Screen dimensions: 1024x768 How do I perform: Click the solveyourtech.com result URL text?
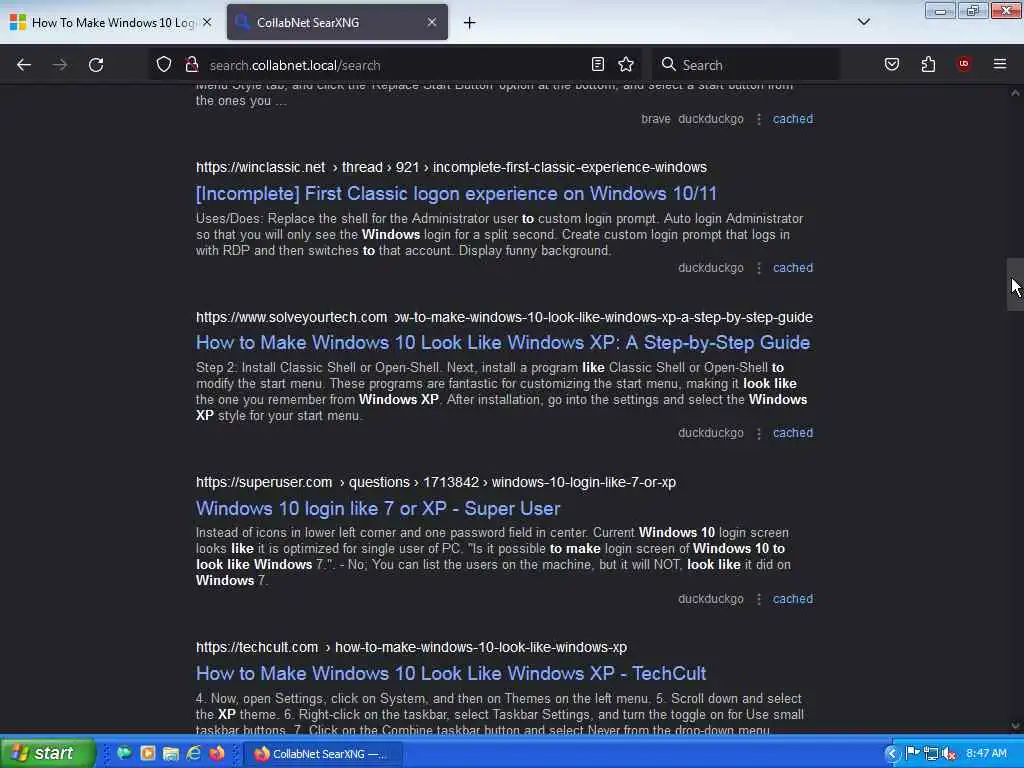click(504, 317)
